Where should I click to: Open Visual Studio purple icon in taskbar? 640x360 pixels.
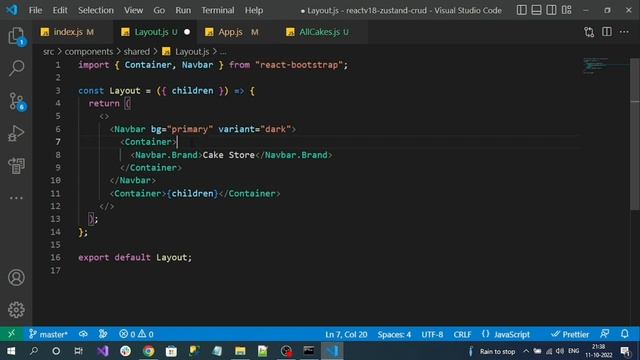point(103,351)
